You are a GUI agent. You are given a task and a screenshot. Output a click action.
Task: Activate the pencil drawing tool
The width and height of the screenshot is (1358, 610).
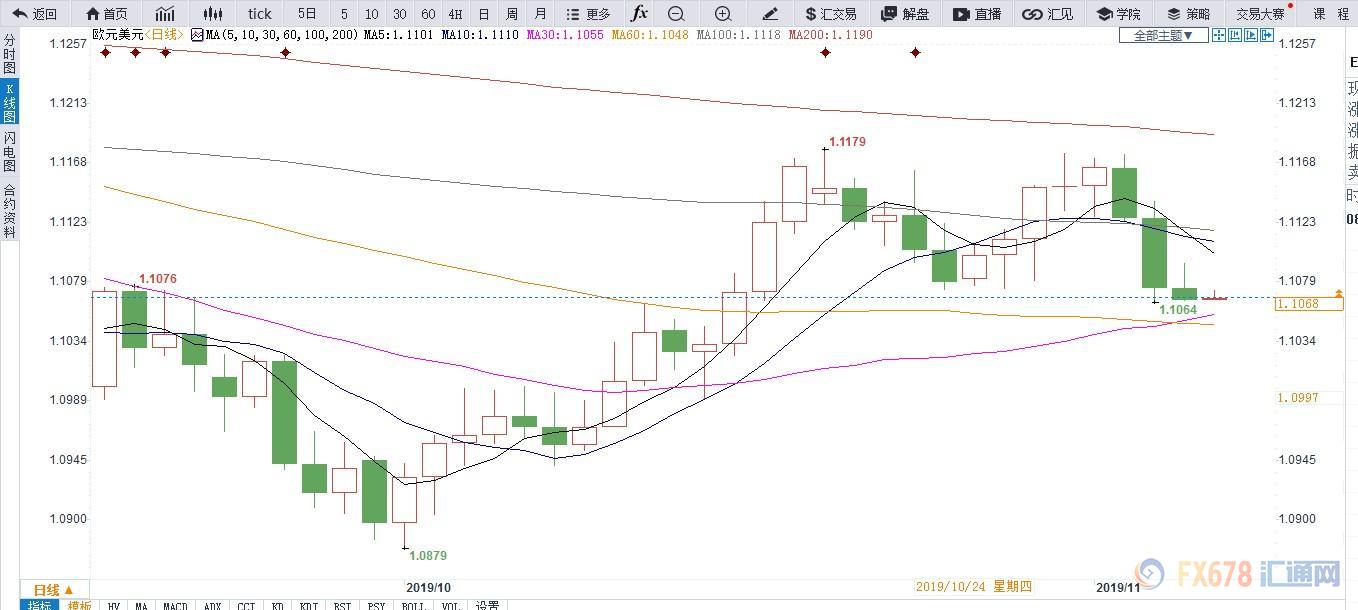770,14
